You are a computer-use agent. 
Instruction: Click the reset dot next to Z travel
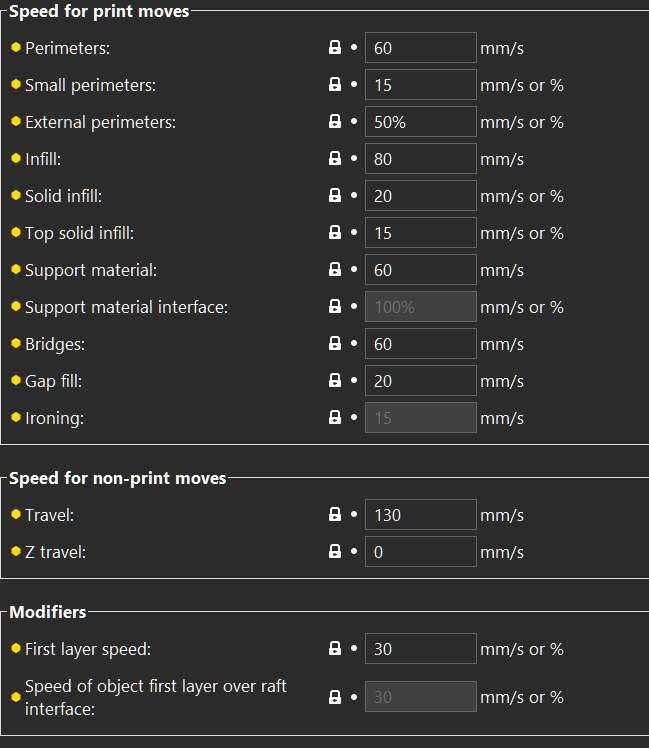coord(354,551)
